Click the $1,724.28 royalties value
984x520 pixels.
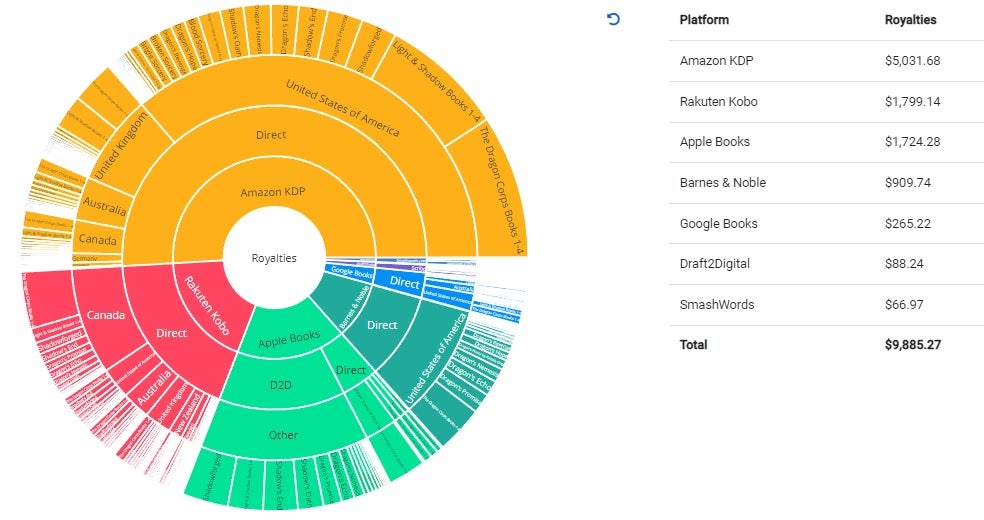point(912,142)
